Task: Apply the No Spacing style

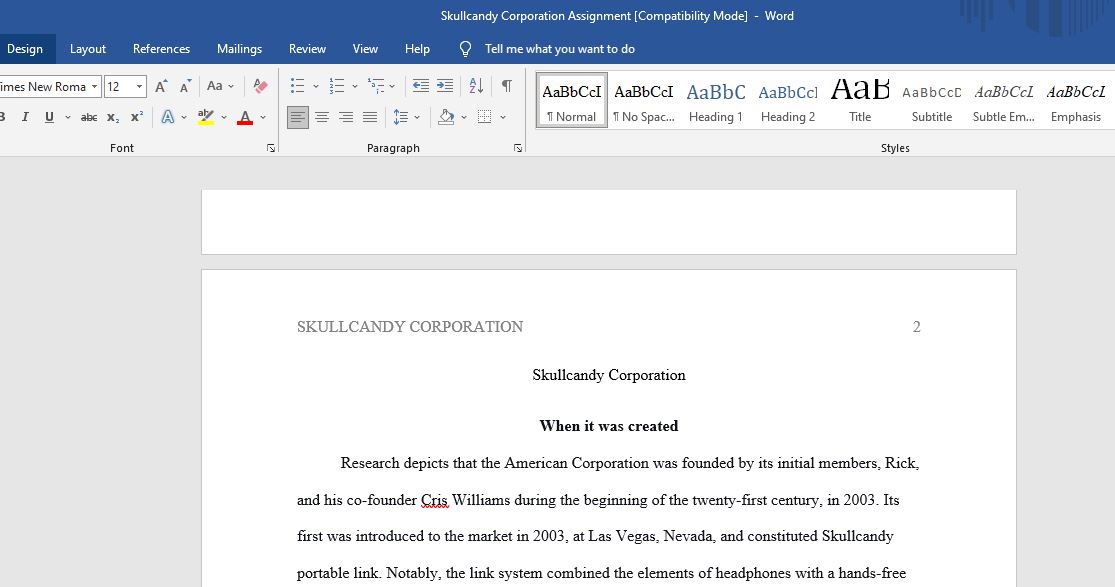Action: [644, 100]
